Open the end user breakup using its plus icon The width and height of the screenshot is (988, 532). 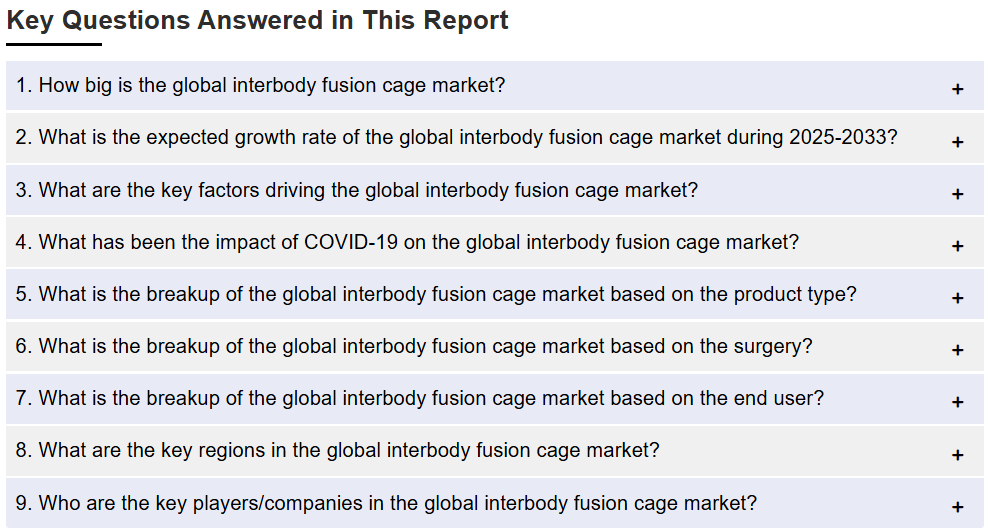click(x=957, y=402)
